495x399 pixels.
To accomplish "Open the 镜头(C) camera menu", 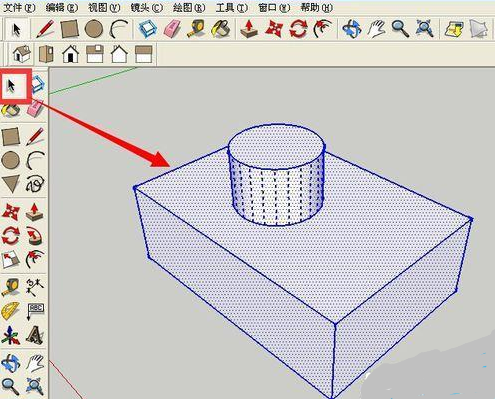I will coord(147,7).
